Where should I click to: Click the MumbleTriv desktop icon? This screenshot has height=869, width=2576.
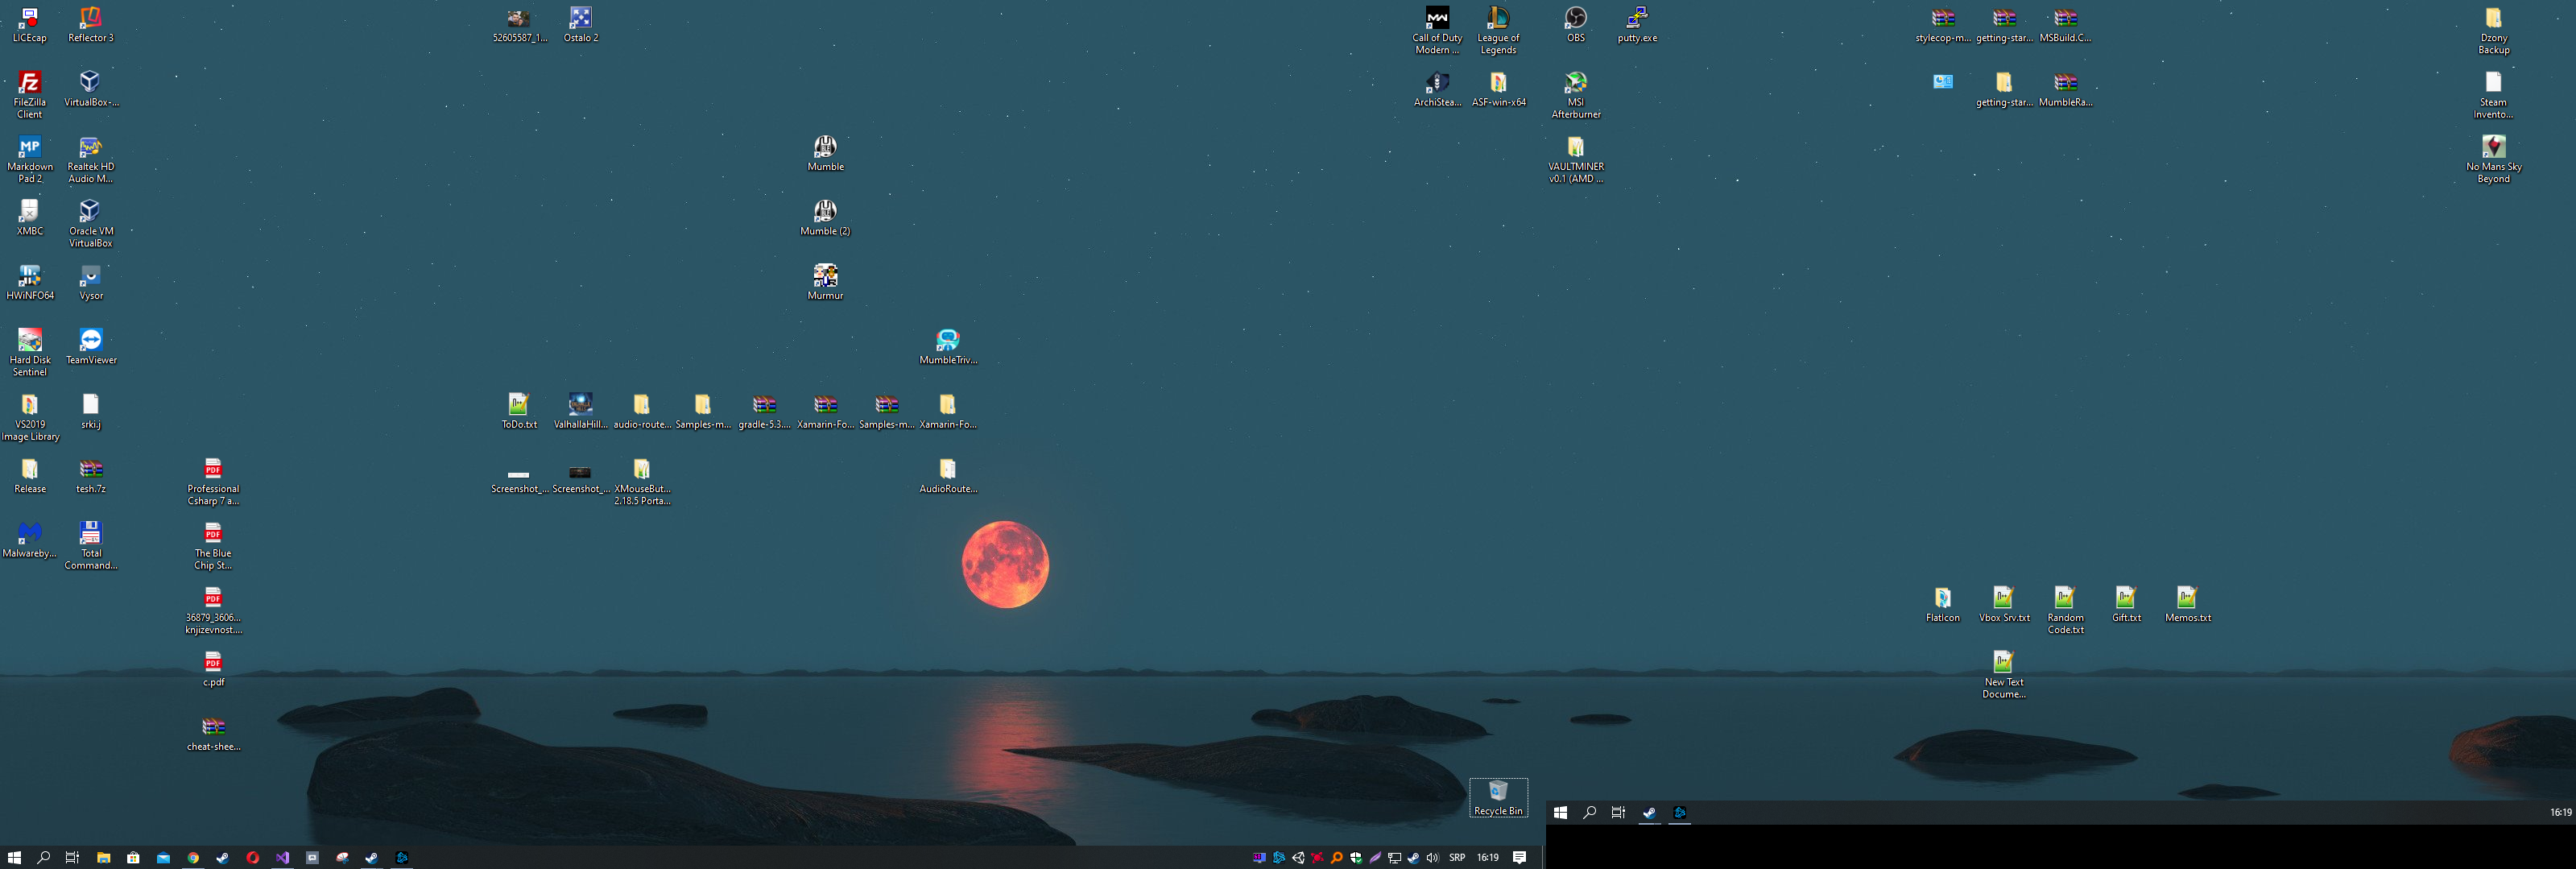pyautogui.click(x=947, y=347)
